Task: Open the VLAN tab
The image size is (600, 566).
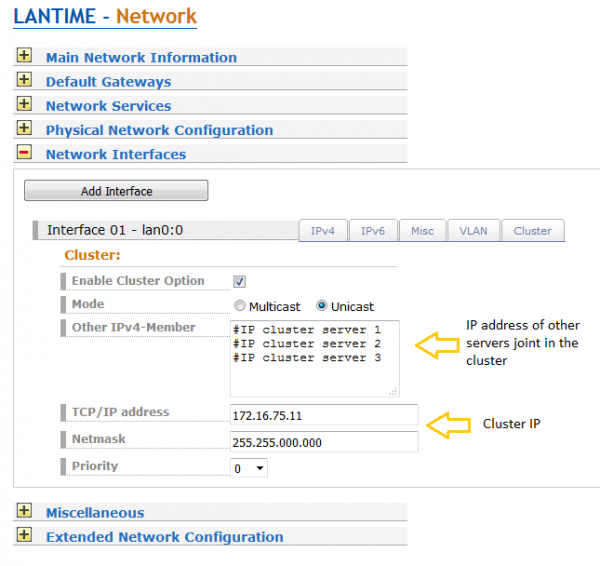Action: [474, 231]
